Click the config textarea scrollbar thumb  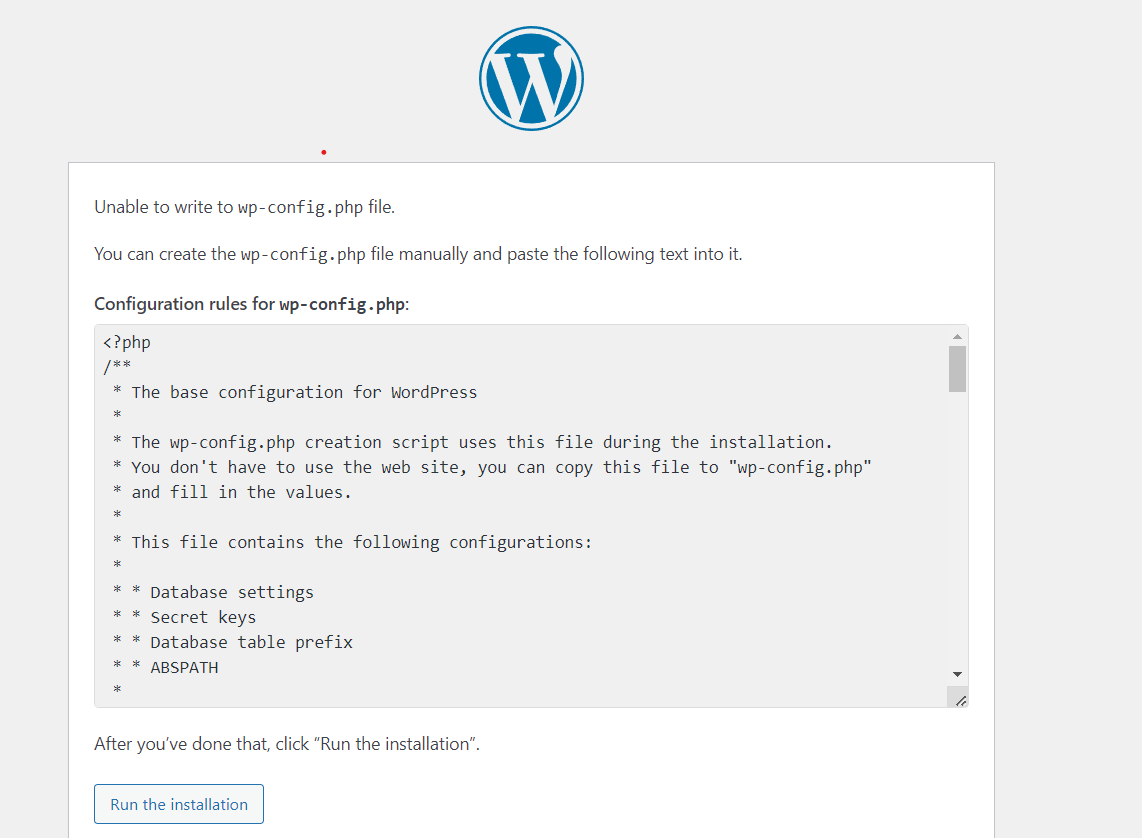(957, 369)
